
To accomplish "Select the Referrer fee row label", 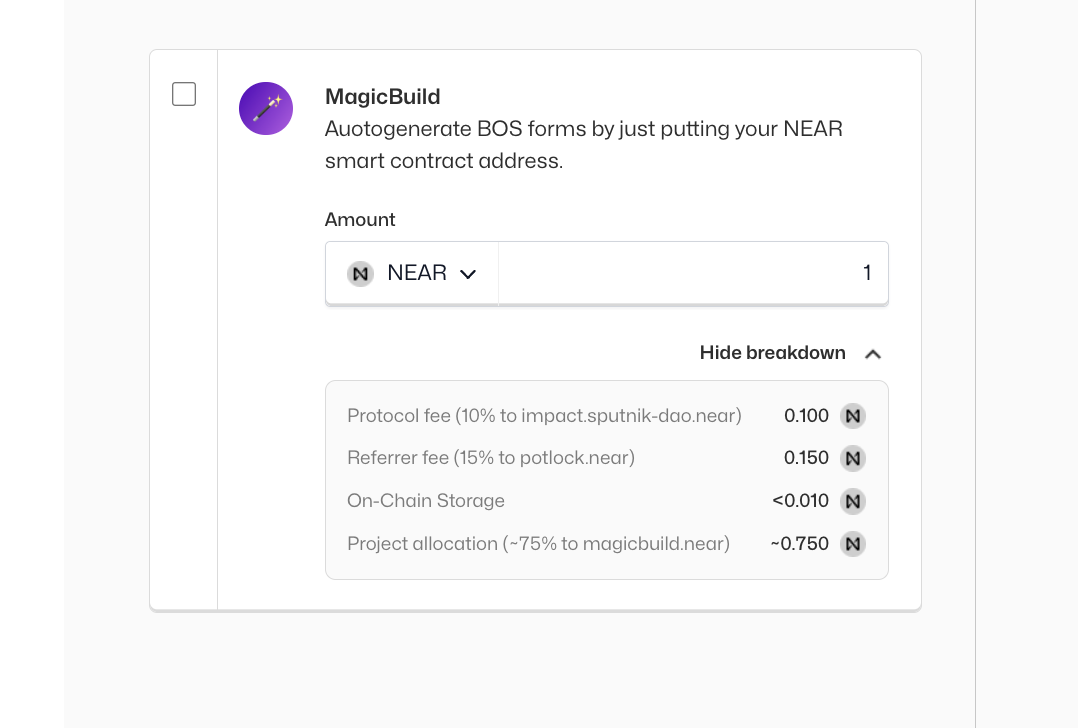I will 491,458.
